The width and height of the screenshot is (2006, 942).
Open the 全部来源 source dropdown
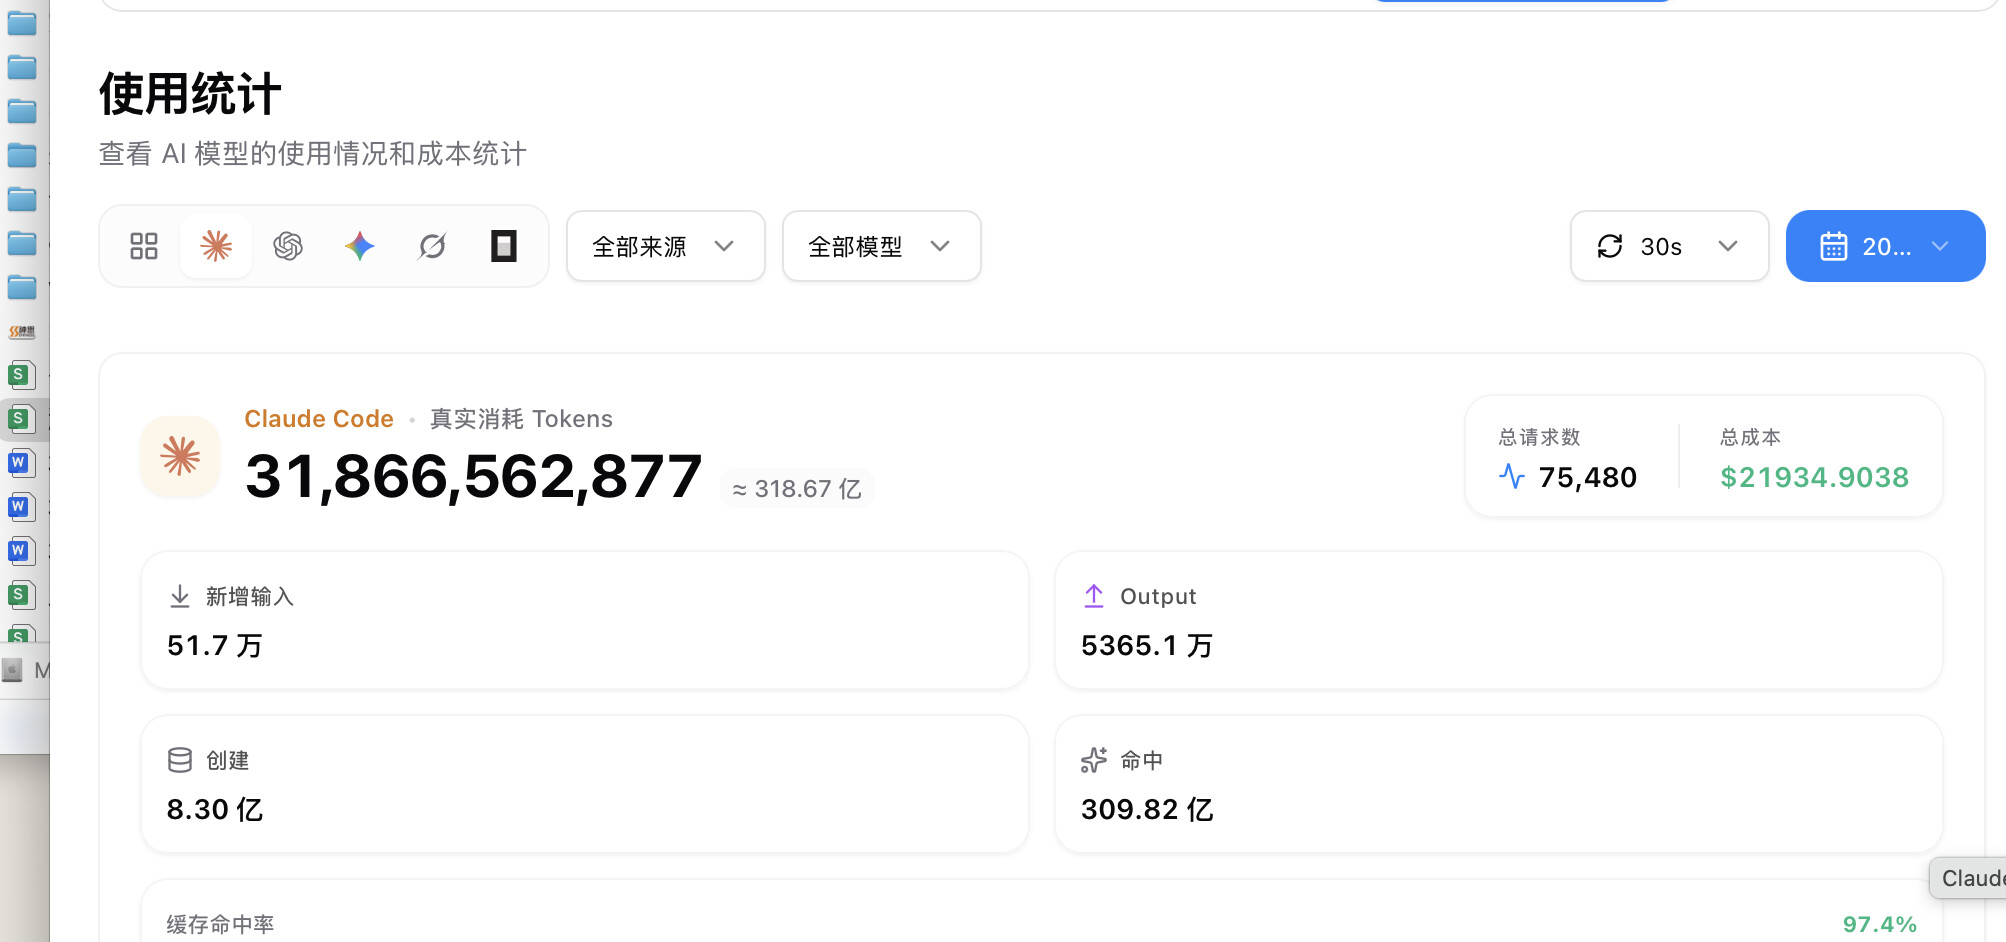tap(666, 246)
